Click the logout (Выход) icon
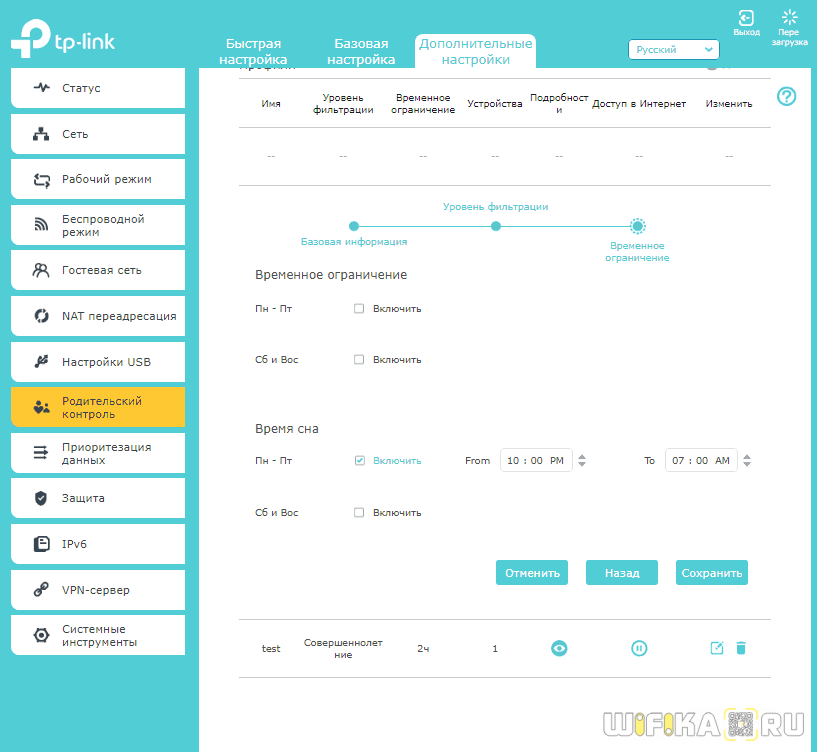 [x=746, y=18]
